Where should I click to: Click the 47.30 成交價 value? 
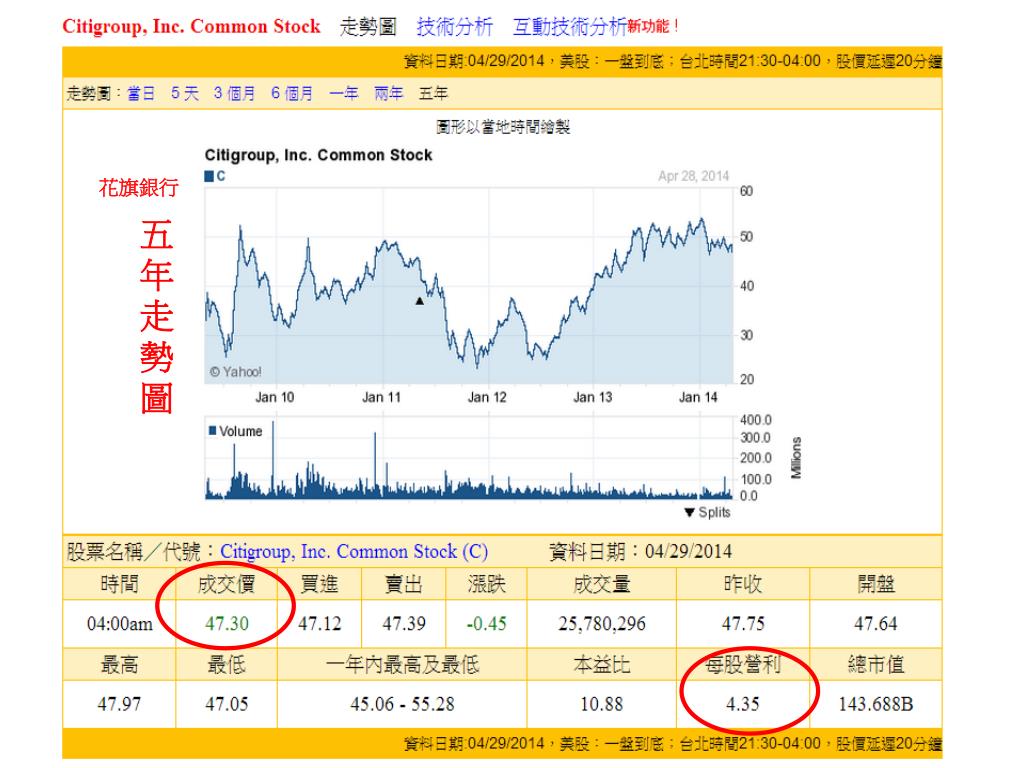(x=227, y=624)
